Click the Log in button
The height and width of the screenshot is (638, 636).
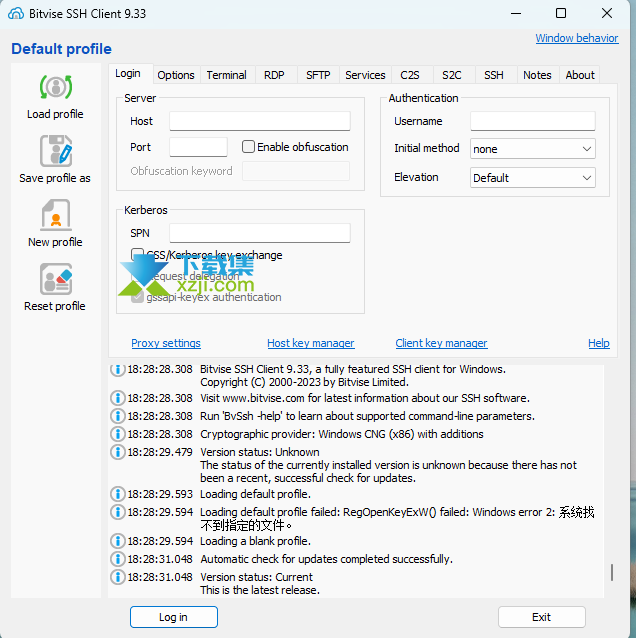click(x=174, y=617)
